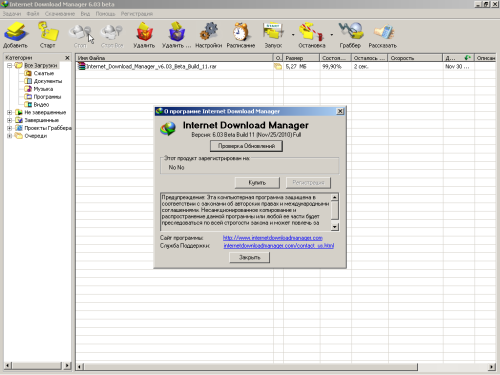Sort by Размер column header
This screenshot has height=375, width=500.
point(302,58)
